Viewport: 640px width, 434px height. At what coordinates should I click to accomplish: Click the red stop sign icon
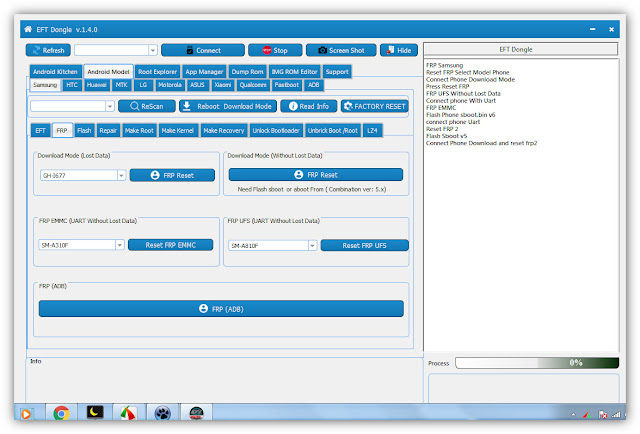267,50
